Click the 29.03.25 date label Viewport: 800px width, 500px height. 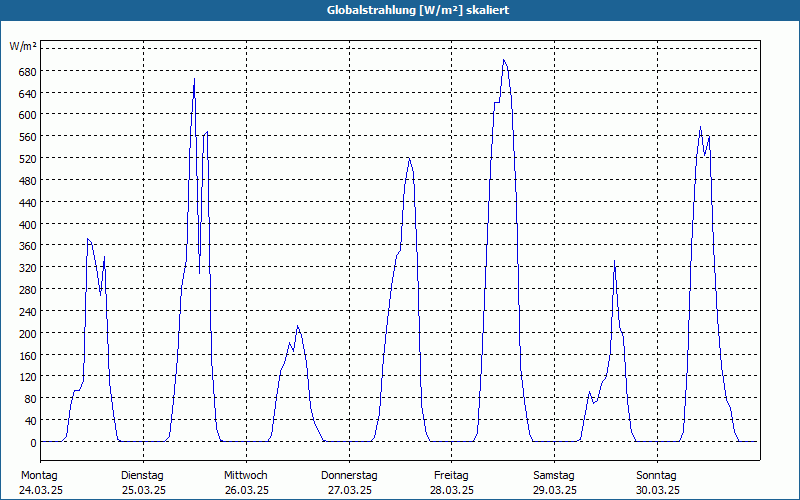(x=555, y=491)
